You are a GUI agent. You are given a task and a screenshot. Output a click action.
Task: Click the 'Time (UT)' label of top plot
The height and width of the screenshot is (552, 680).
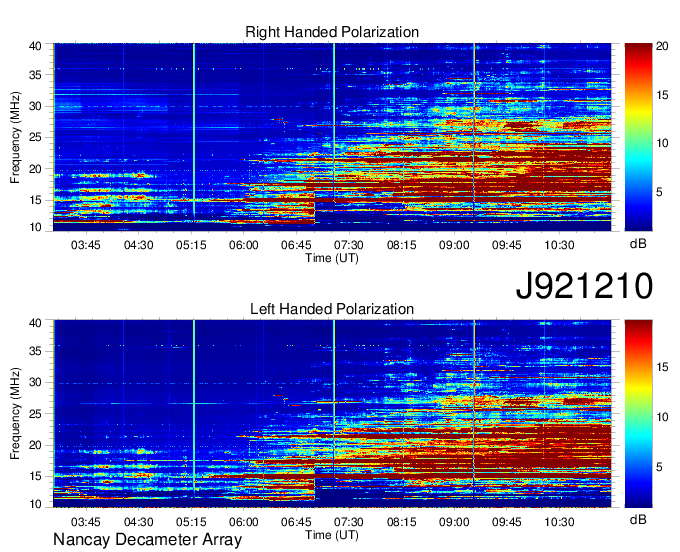pyautogui.click(x=332, y=258)
